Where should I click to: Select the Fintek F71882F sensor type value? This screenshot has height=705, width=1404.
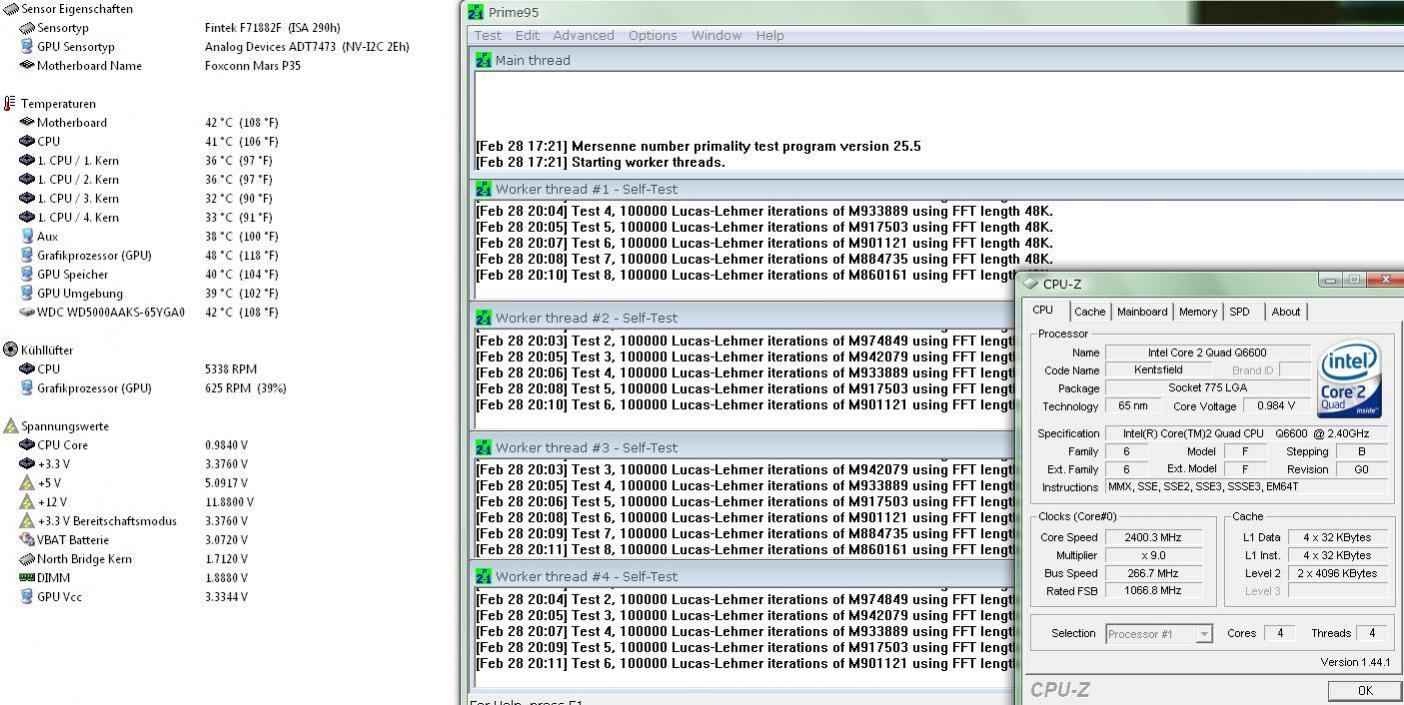(272, 27)
